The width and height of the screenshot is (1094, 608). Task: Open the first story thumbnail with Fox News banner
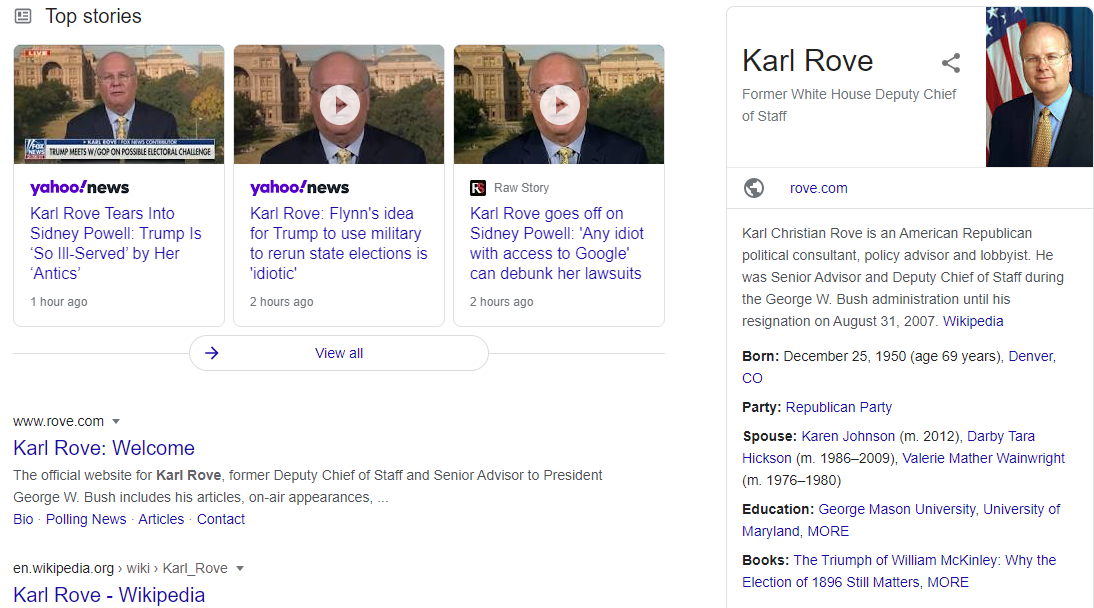click(119, 104)
